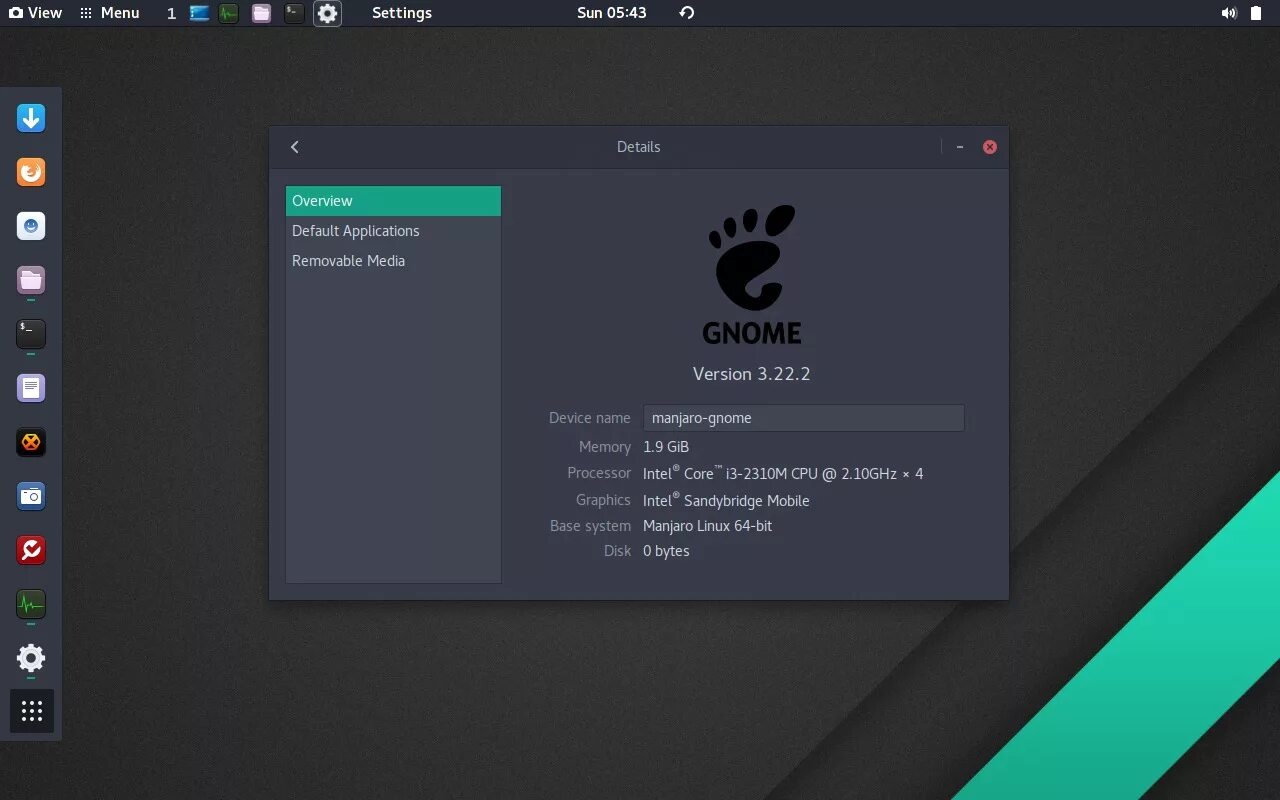
Task: Open the Settings gear in the dock
Action: coord(31,658)
